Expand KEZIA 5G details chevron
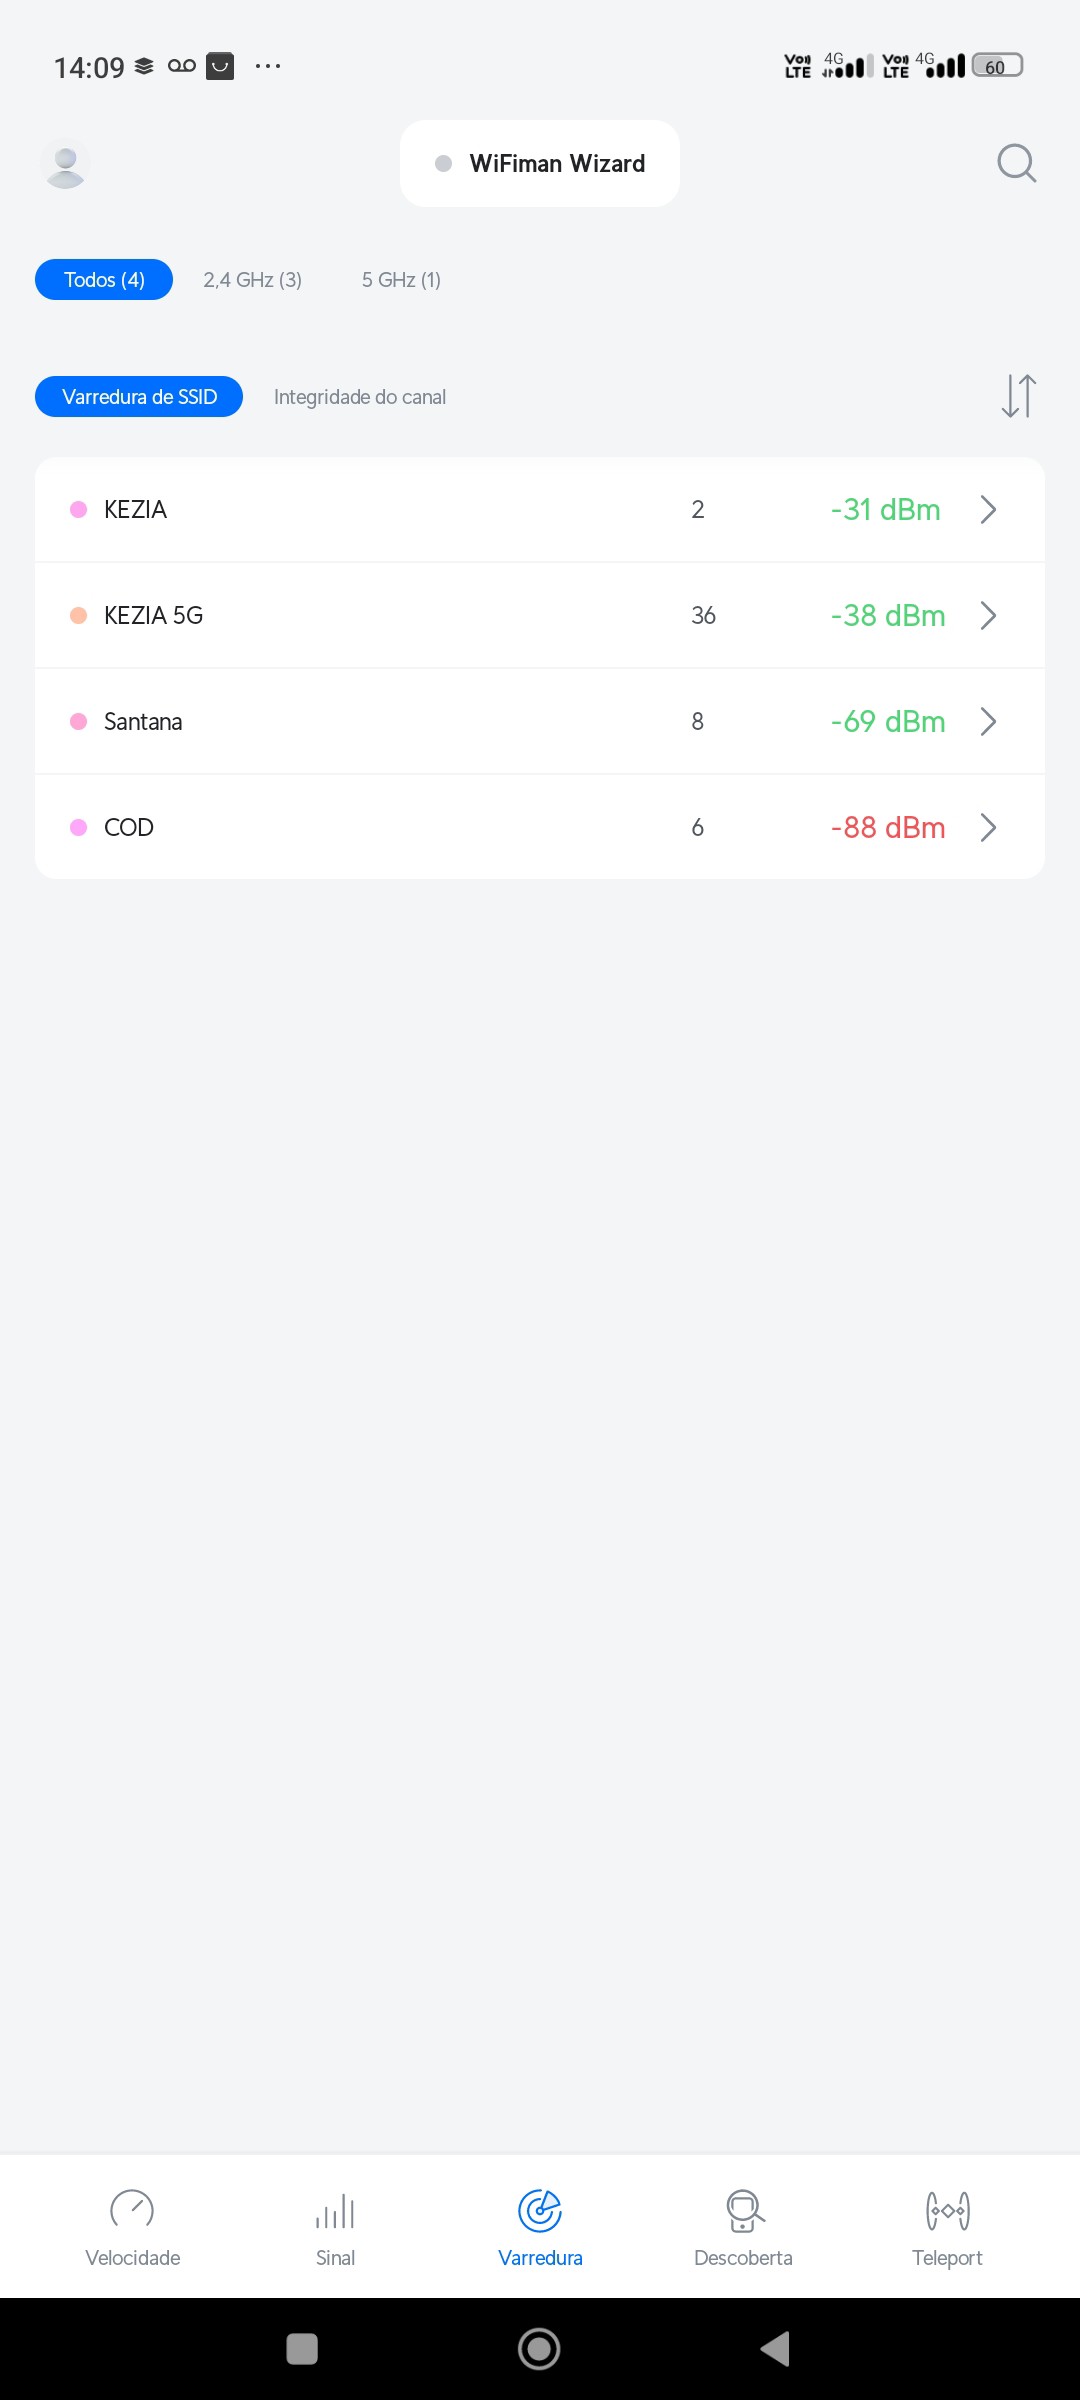 (x=988, y=616)
